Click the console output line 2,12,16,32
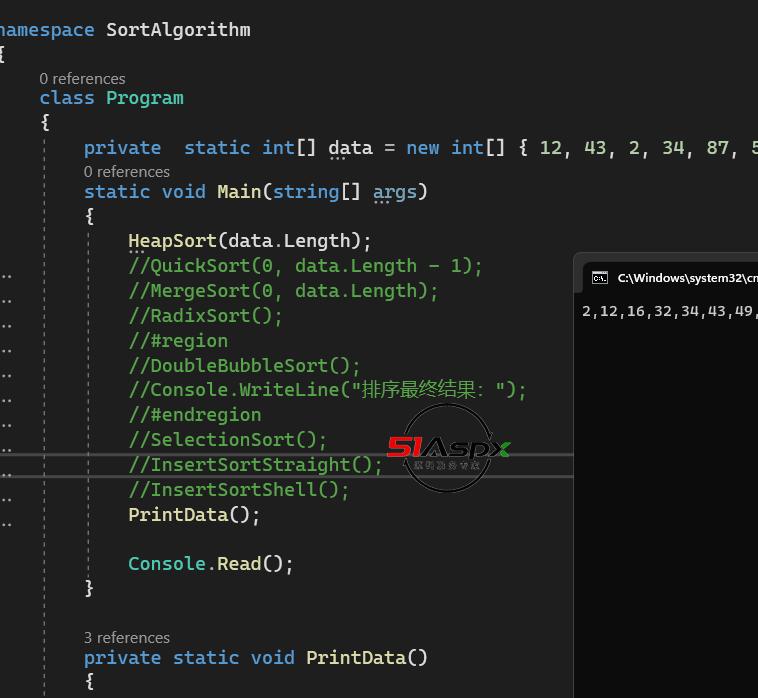758x698 pixels. pos(670,311)
